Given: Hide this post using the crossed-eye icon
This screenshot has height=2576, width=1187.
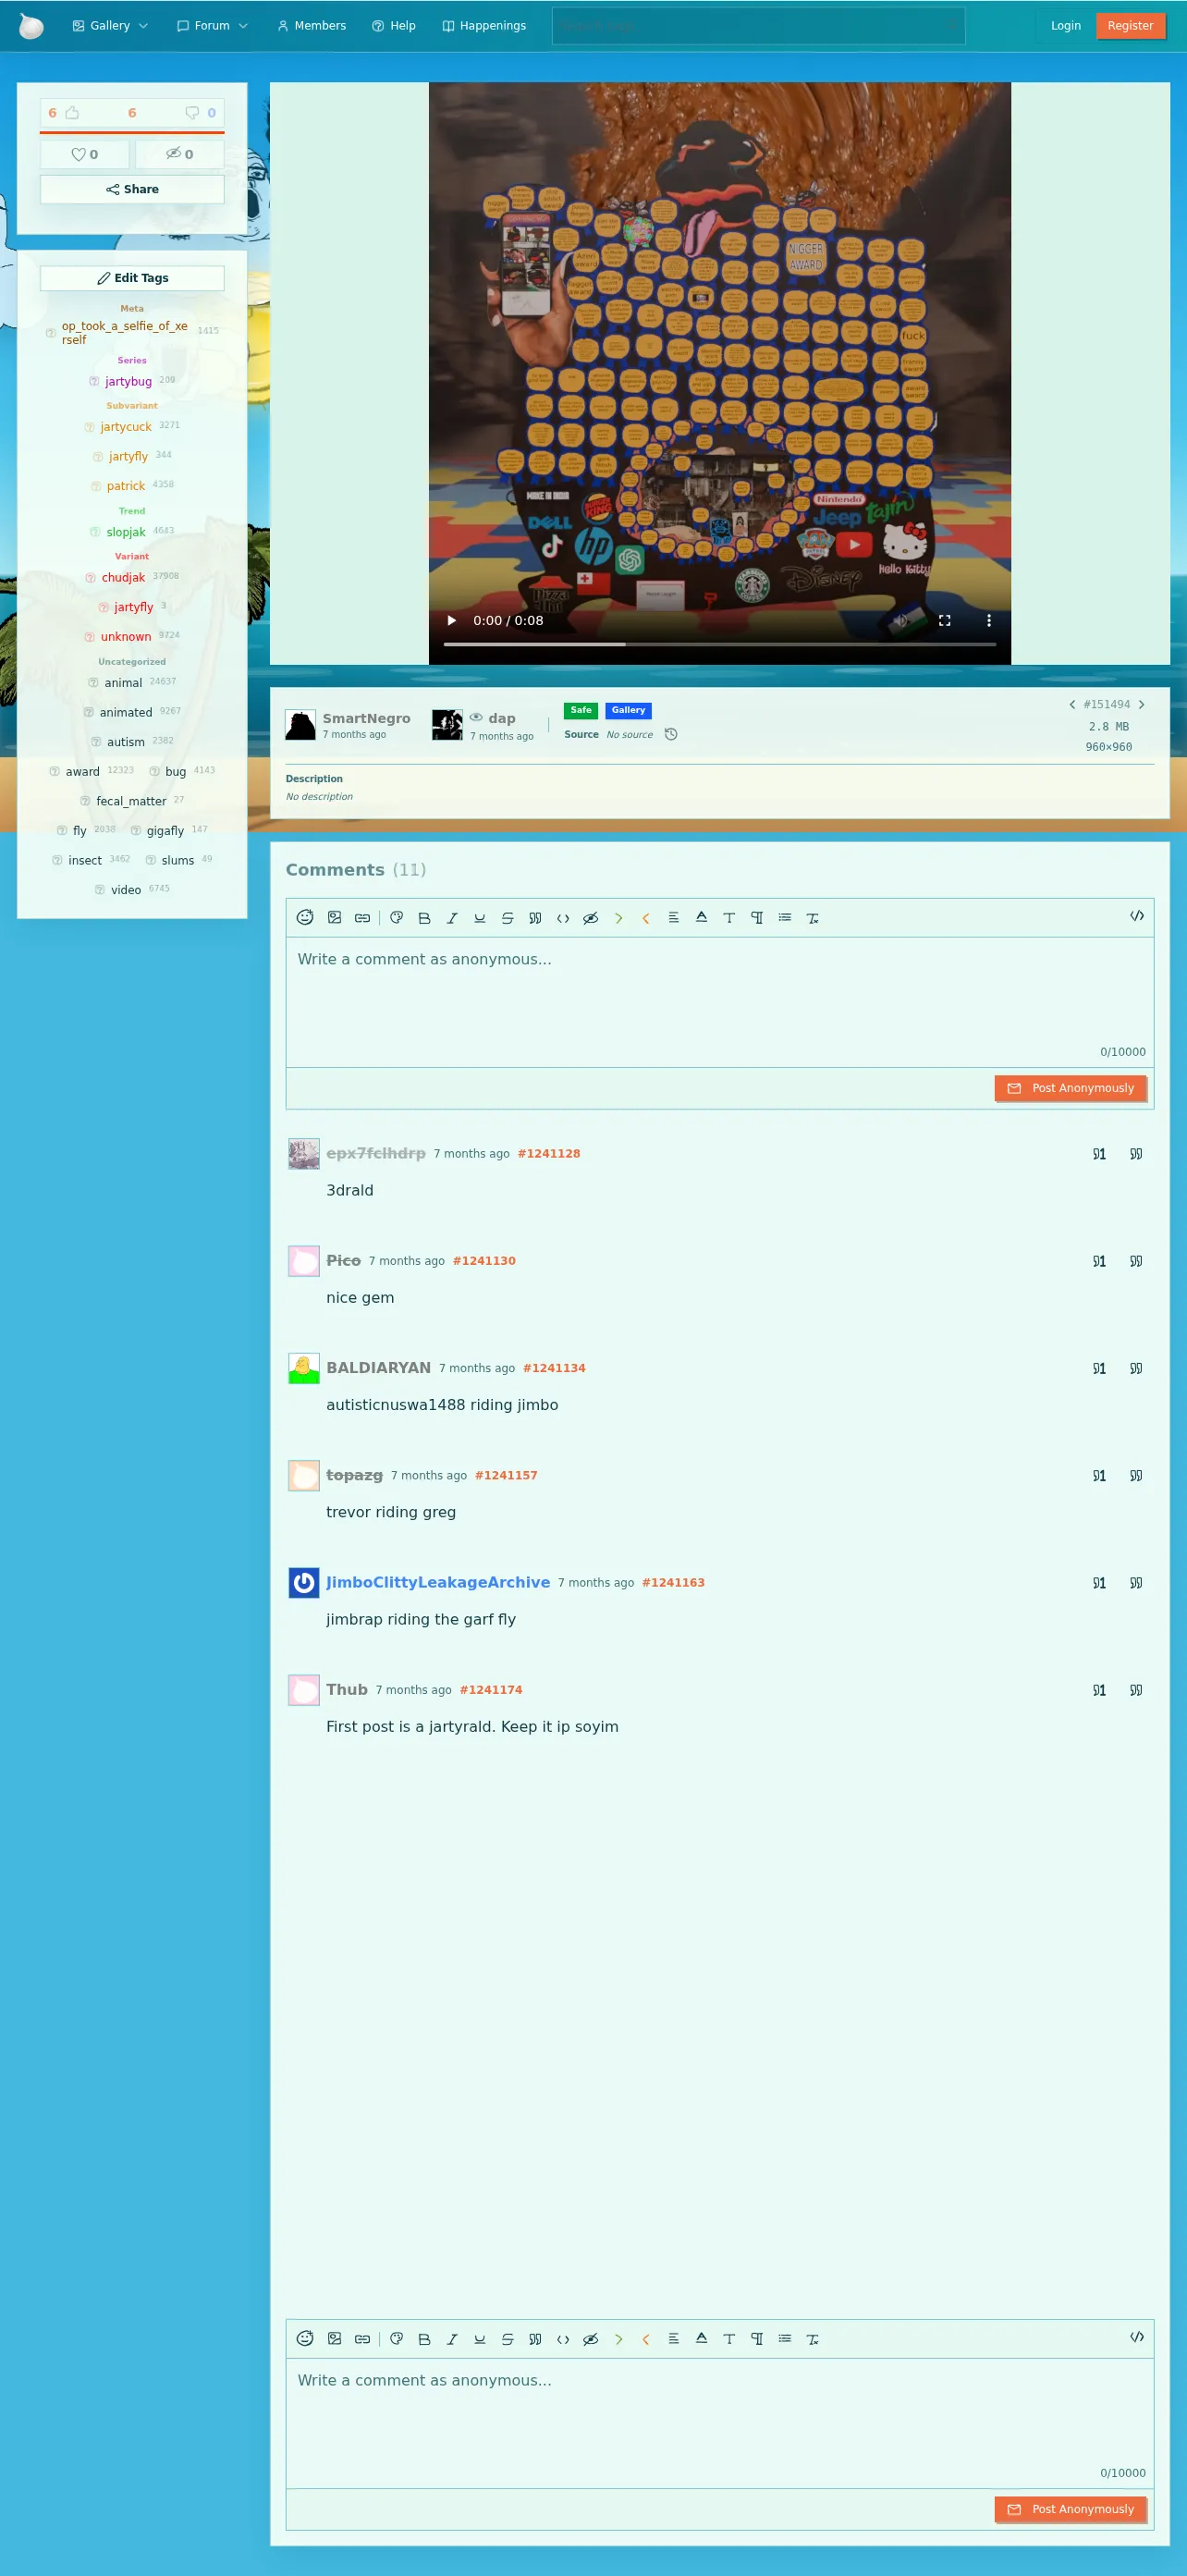Looking at the screenshot, I should [x=180, y=154].
